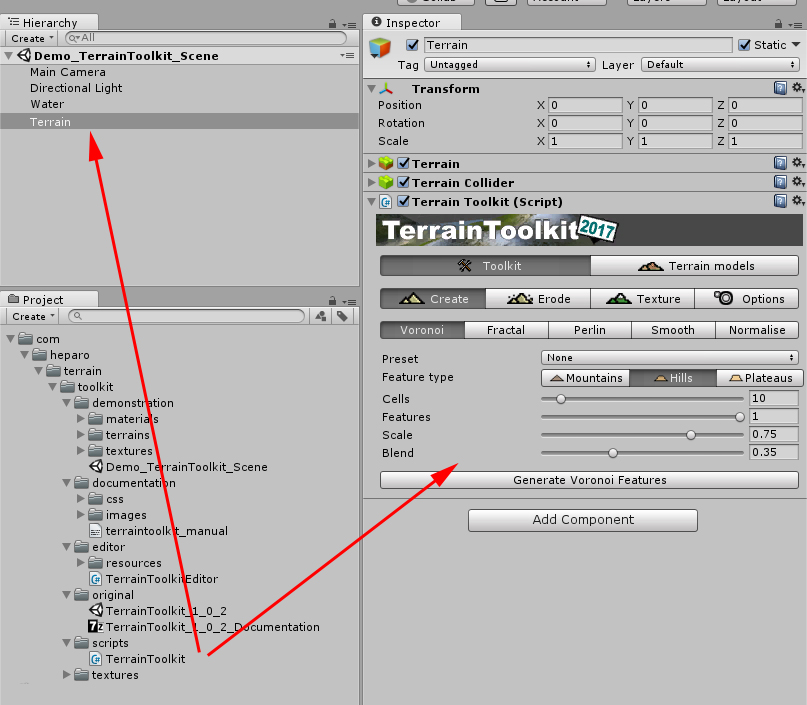Select the Fractal generator tab
This screenshot has width=807, height=705.
click(x=506, y=330)
